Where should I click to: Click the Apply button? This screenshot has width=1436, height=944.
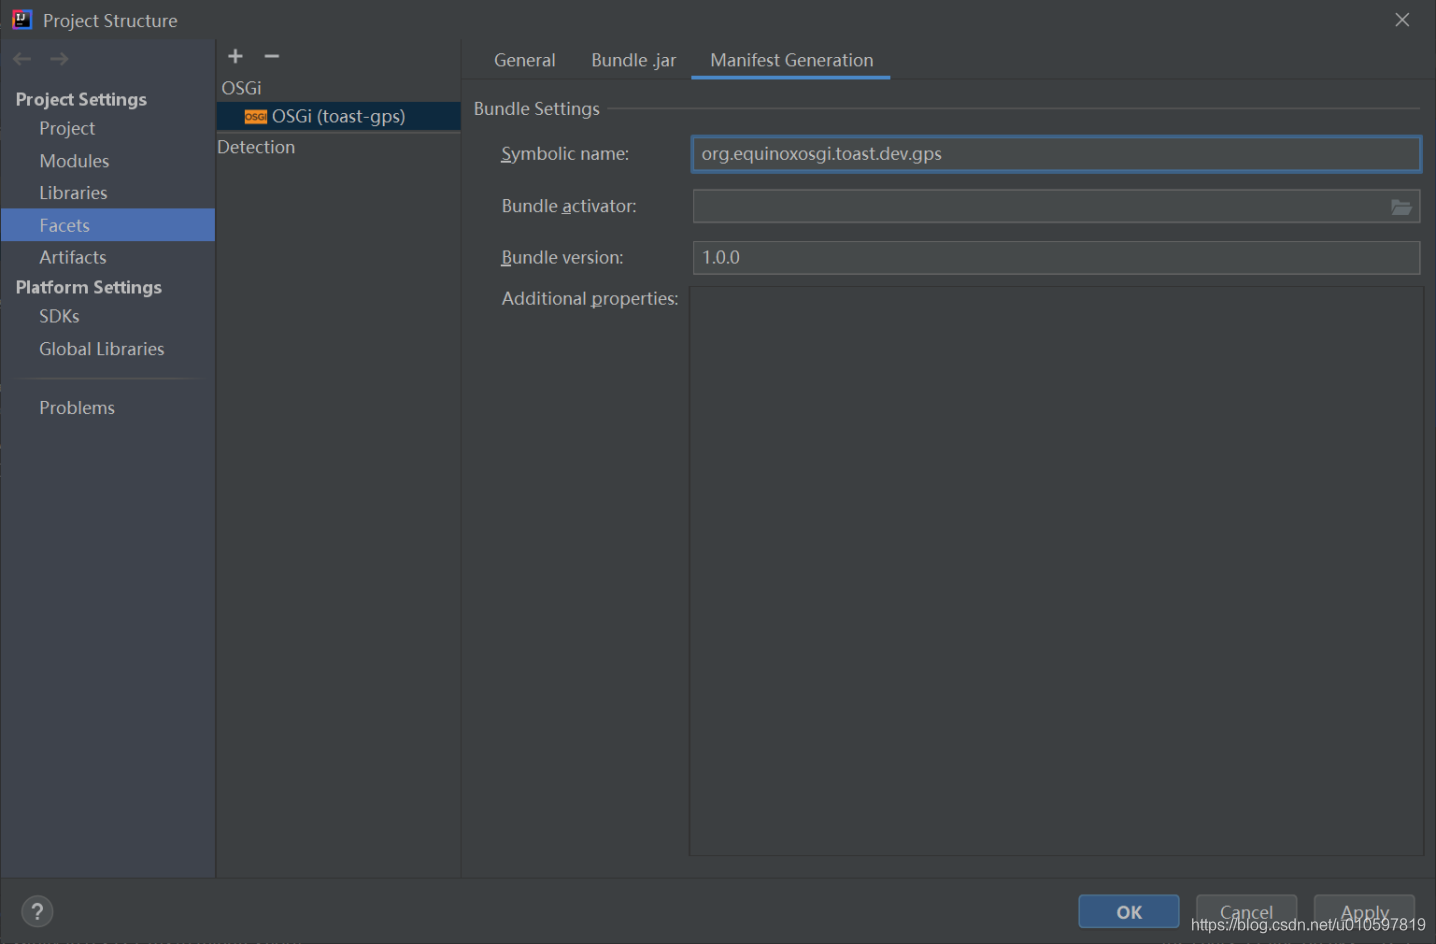(1364, 911)
